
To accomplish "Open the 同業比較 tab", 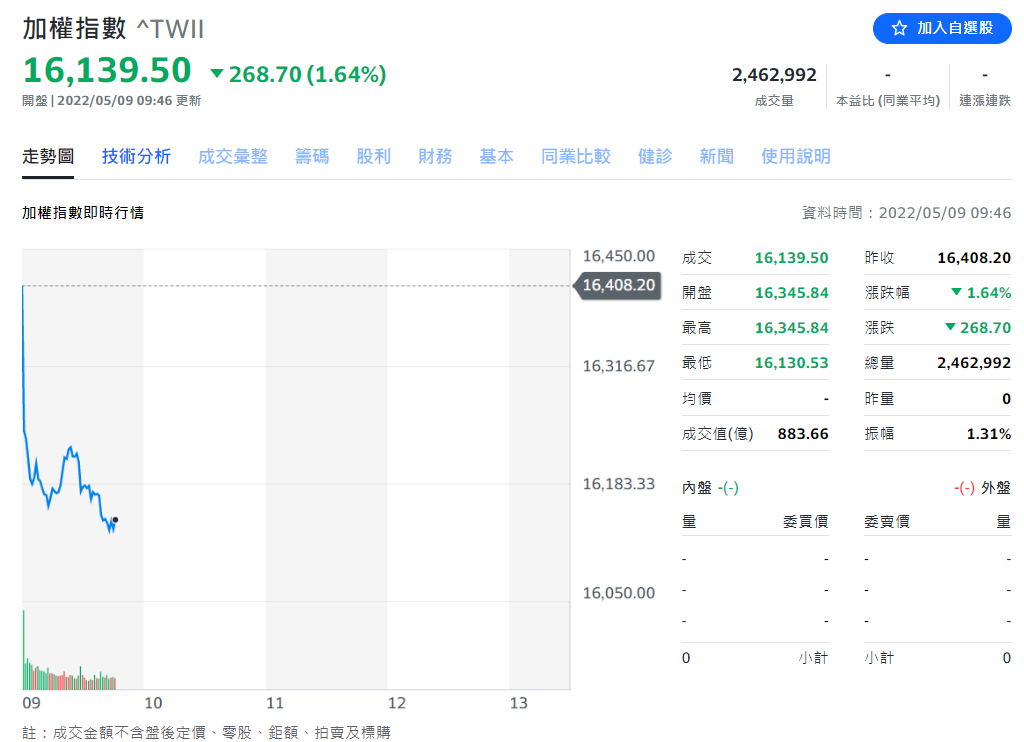I will [x=575, y=156].
